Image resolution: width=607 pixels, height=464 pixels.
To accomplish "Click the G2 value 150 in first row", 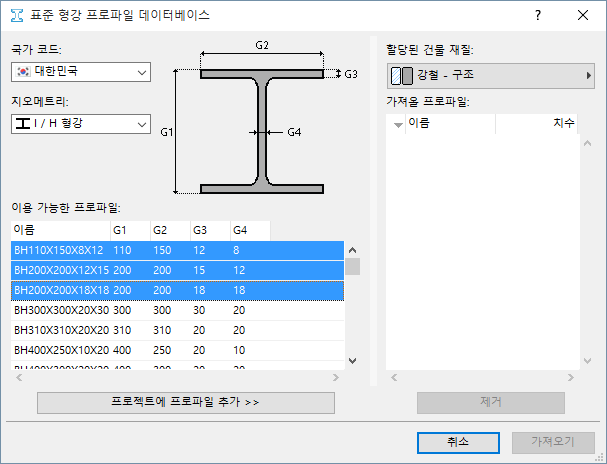I will pos(162,250).
